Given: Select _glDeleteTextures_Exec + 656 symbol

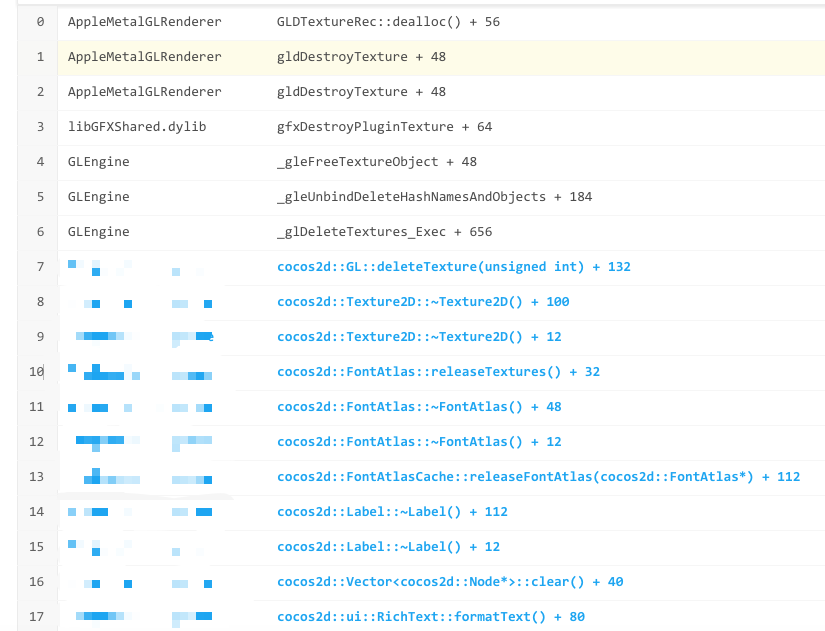Looking at the screenshot, I should point(384,232).
